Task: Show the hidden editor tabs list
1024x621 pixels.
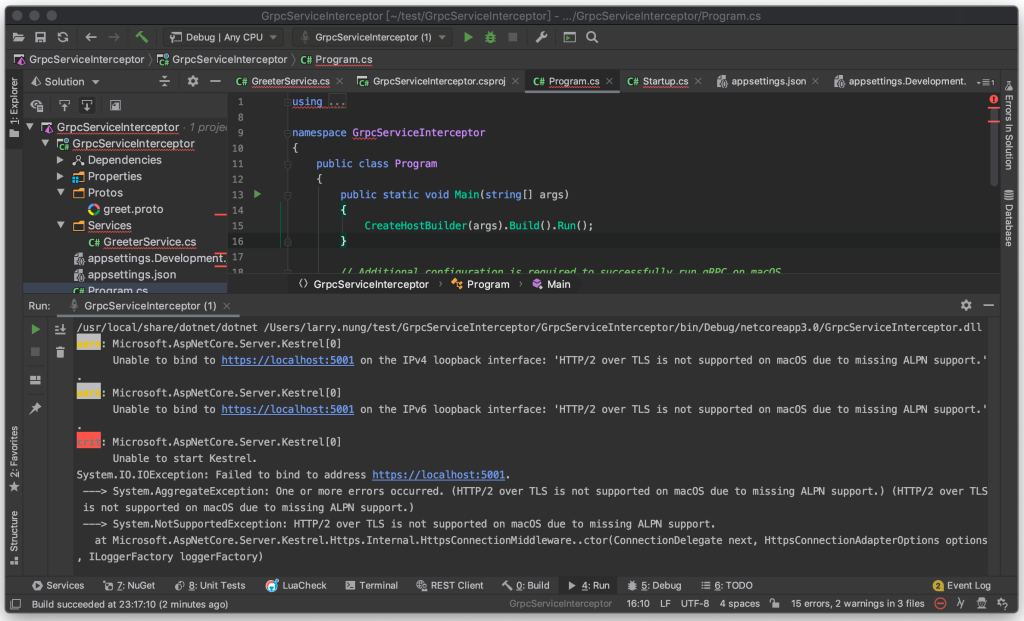Action: (985, 82)
